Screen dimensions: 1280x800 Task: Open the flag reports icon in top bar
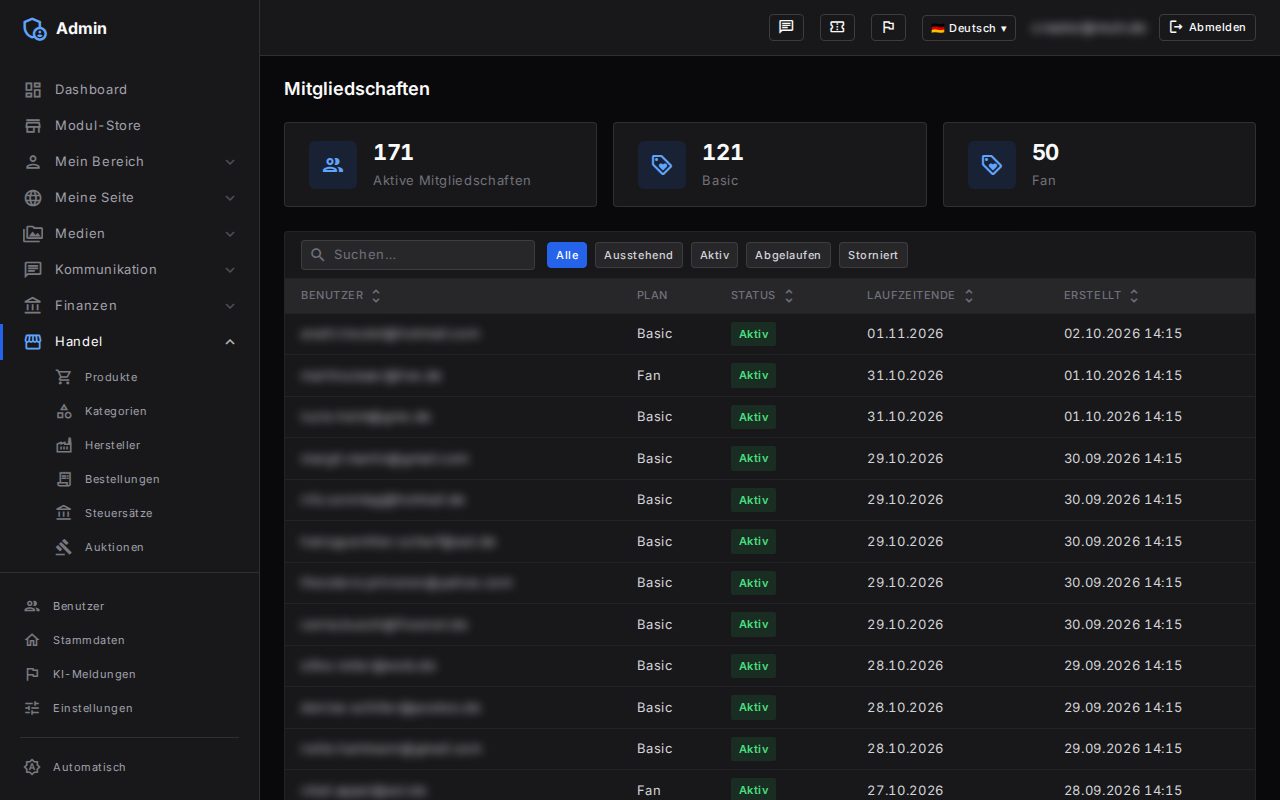click(x=888, y=28)
